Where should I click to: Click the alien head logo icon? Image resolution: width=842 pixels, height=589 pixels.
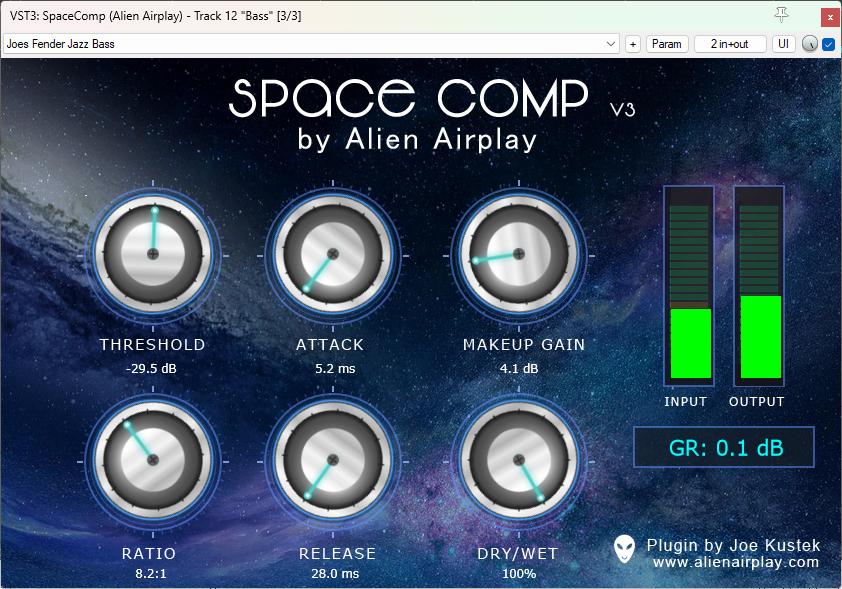coord(624,548)
